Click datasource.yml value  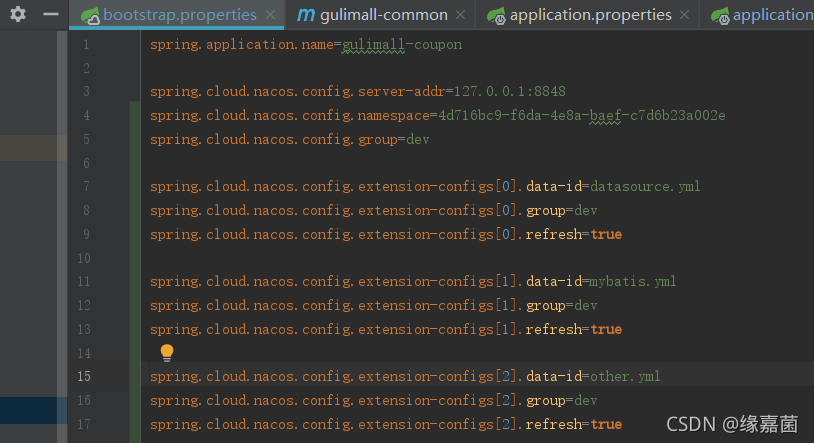pyautogui.click(x=645, y=186)
